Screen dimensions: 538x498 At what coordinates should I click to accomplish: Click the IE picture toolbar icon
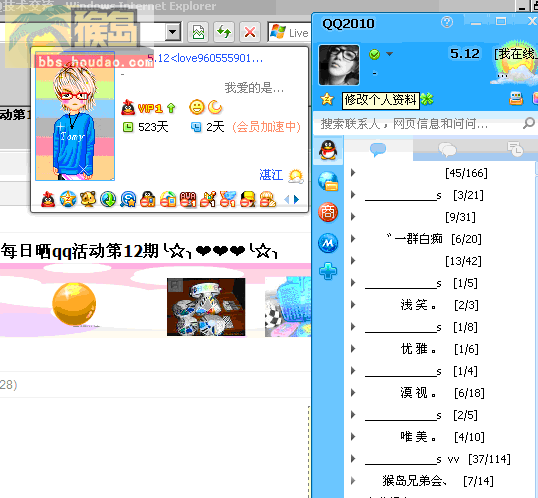pos(198,33)
